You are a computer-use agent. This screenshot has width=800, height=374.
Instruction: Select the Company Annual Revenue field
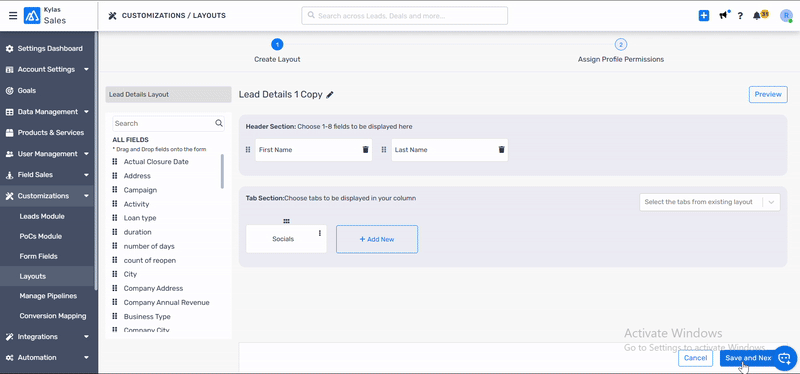click(x=166, y=303)
